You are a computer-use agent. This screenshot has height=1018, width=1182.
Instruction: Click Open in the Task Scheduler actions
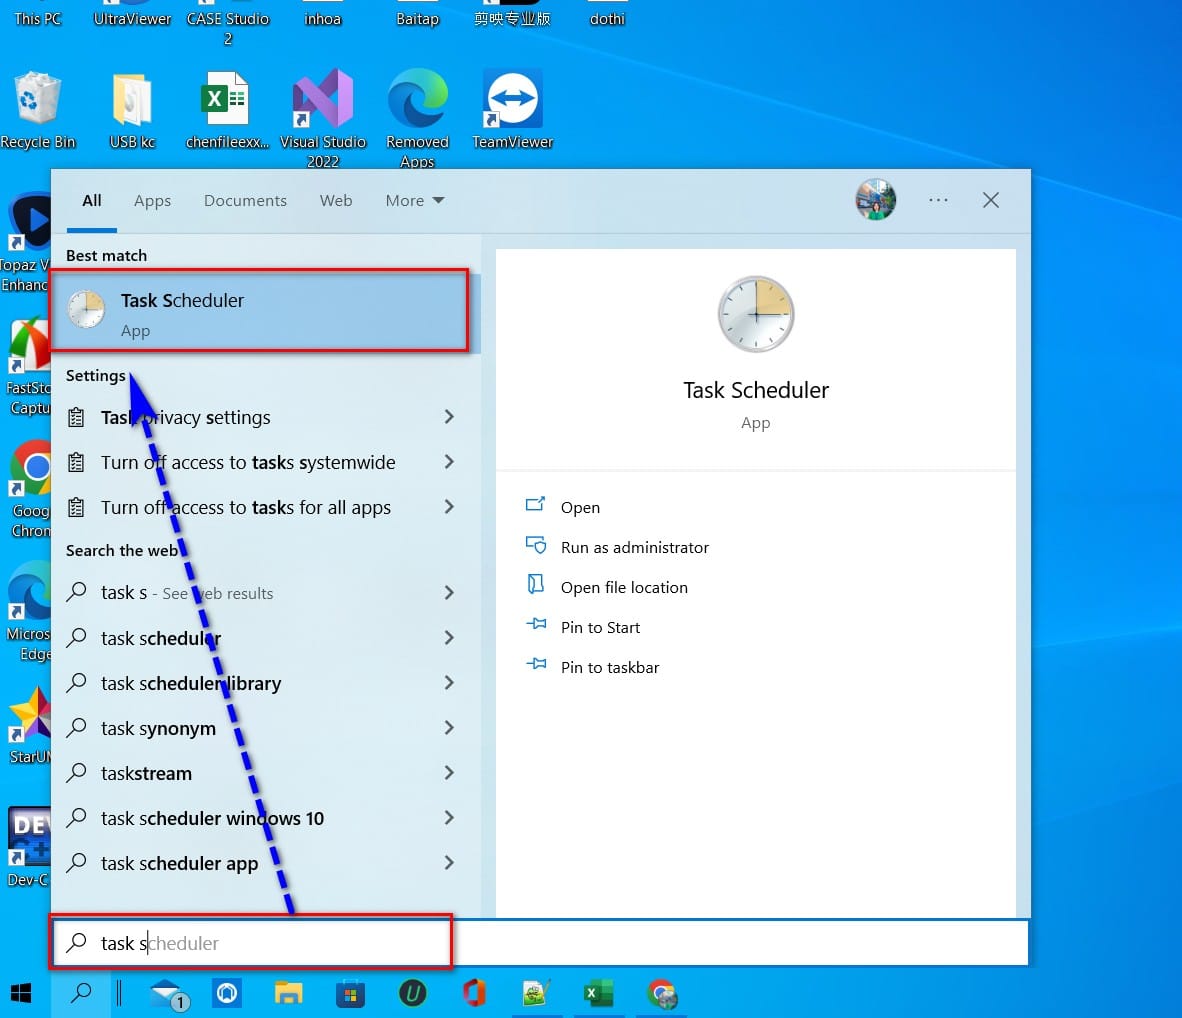pos(580,507)
